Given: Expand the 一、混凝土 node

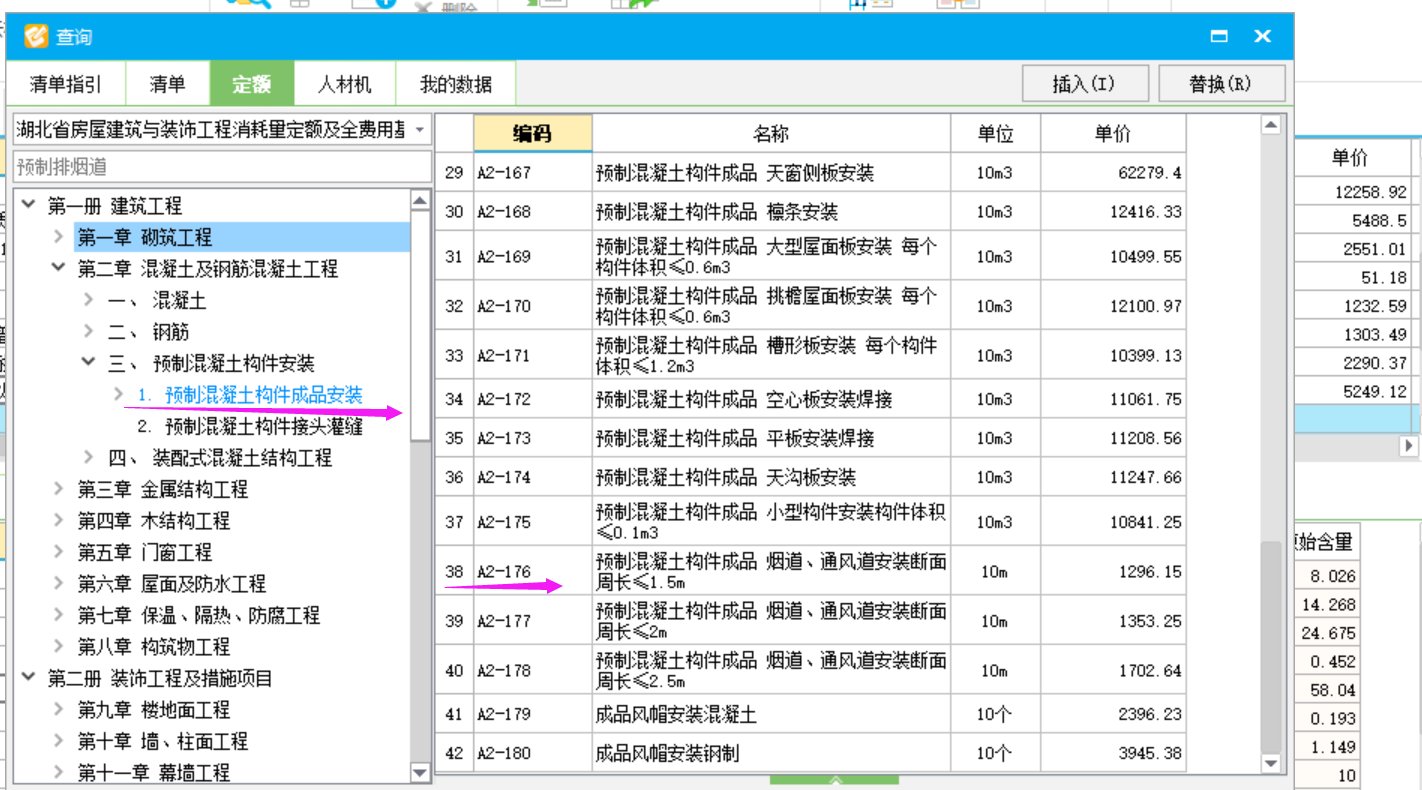Looking at the screenshot, I should (89, 300).
